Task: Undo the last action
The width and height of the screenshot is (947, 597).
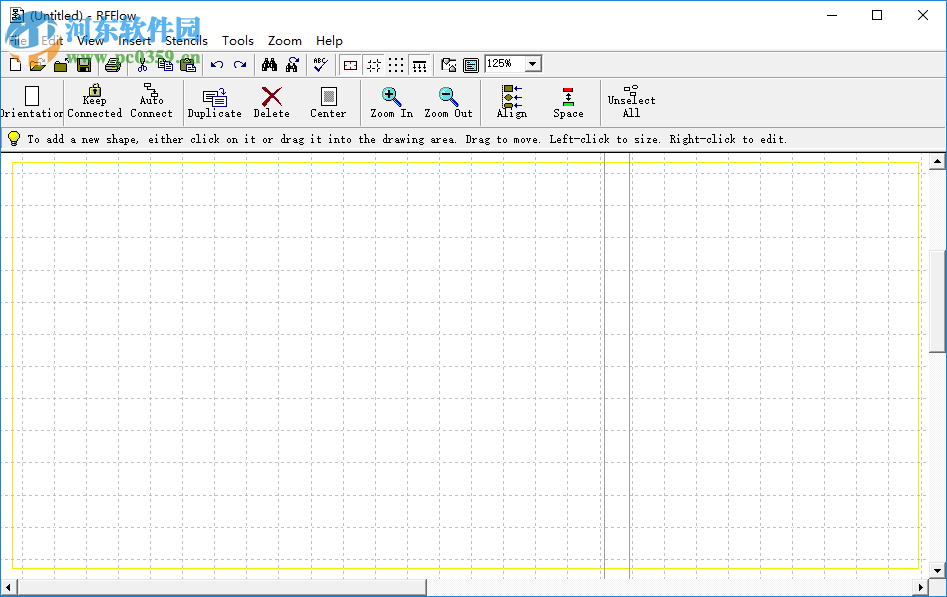Action: [x=217, y=64]
